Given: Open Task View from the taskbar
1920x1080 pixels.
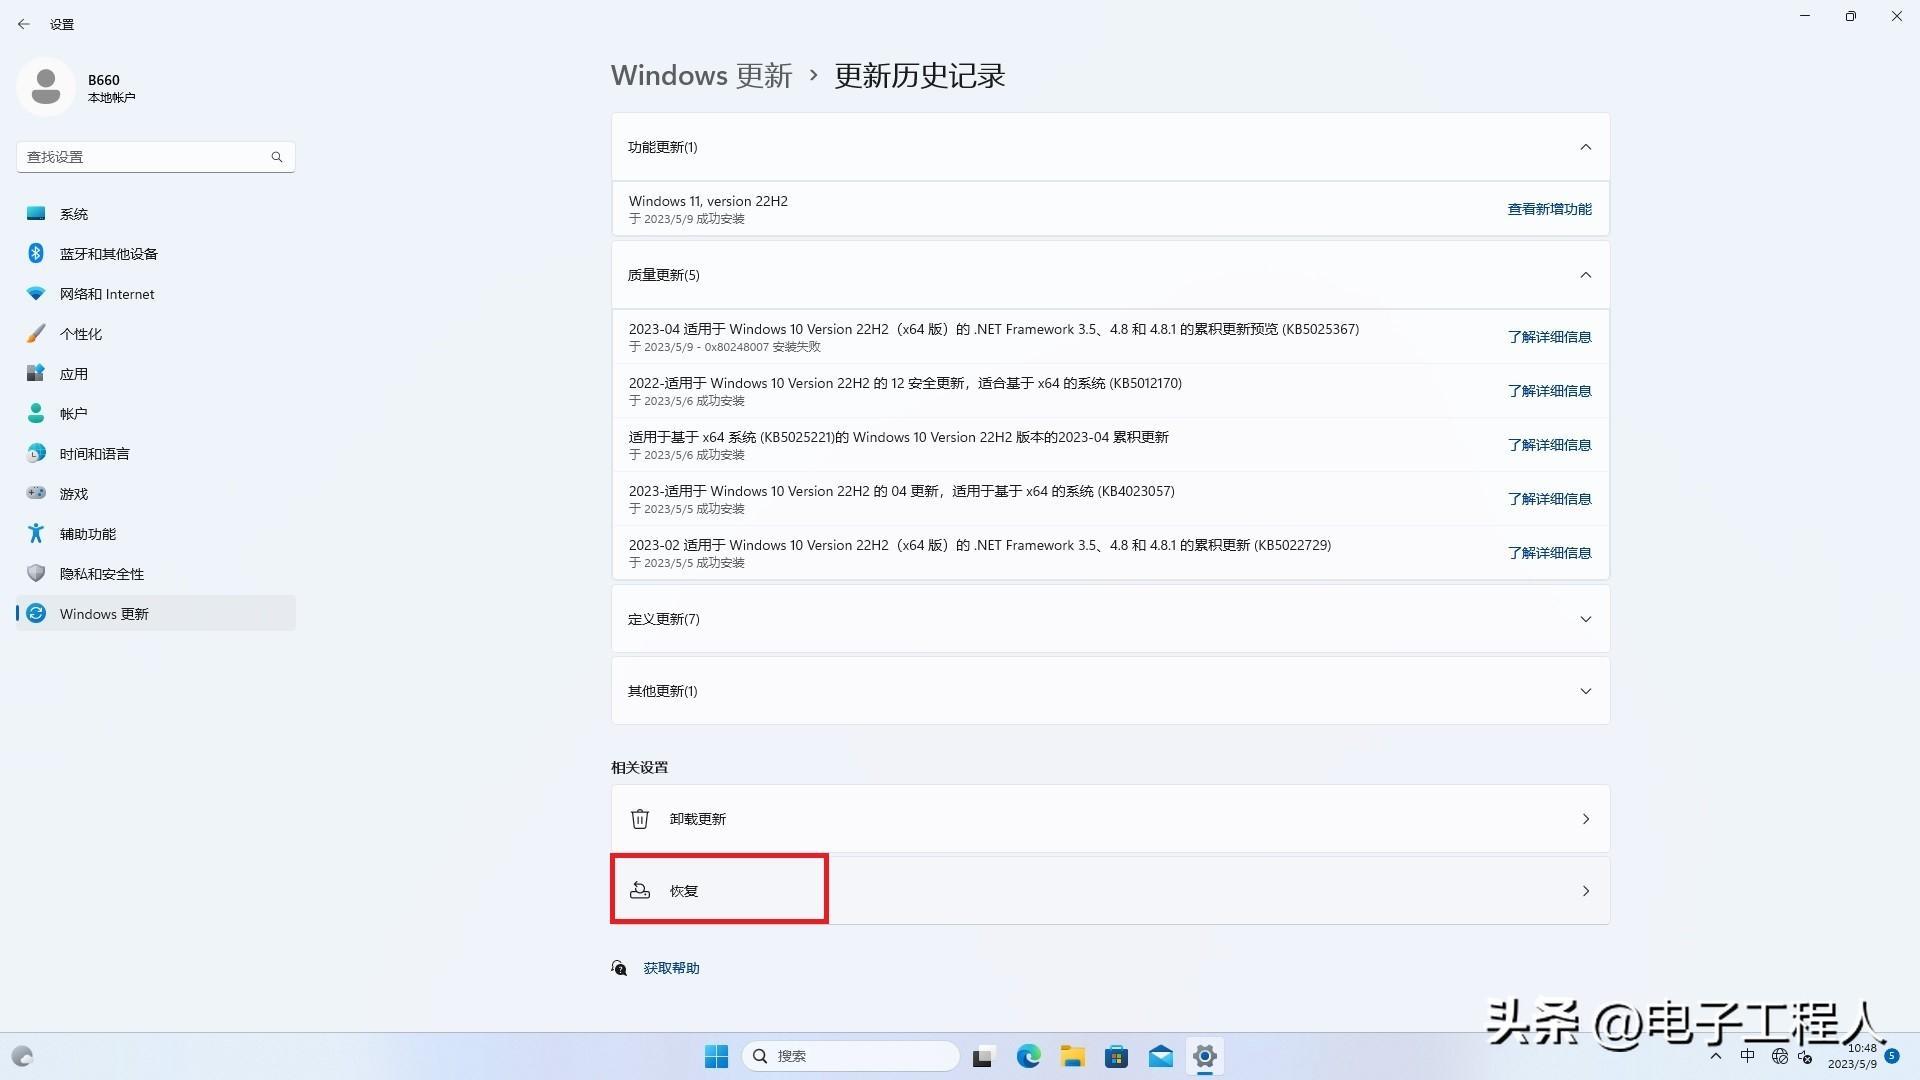Looking at the screenshot, I should pos(983,1057).
